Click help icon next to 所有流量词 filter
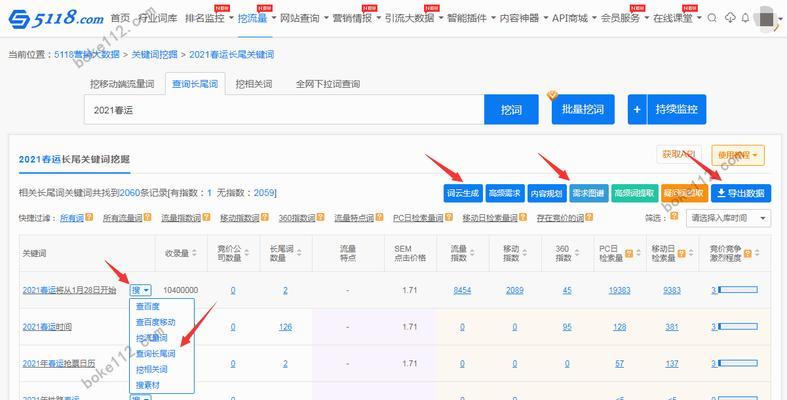This screenshot has width=787, height=400. (147, 217)
